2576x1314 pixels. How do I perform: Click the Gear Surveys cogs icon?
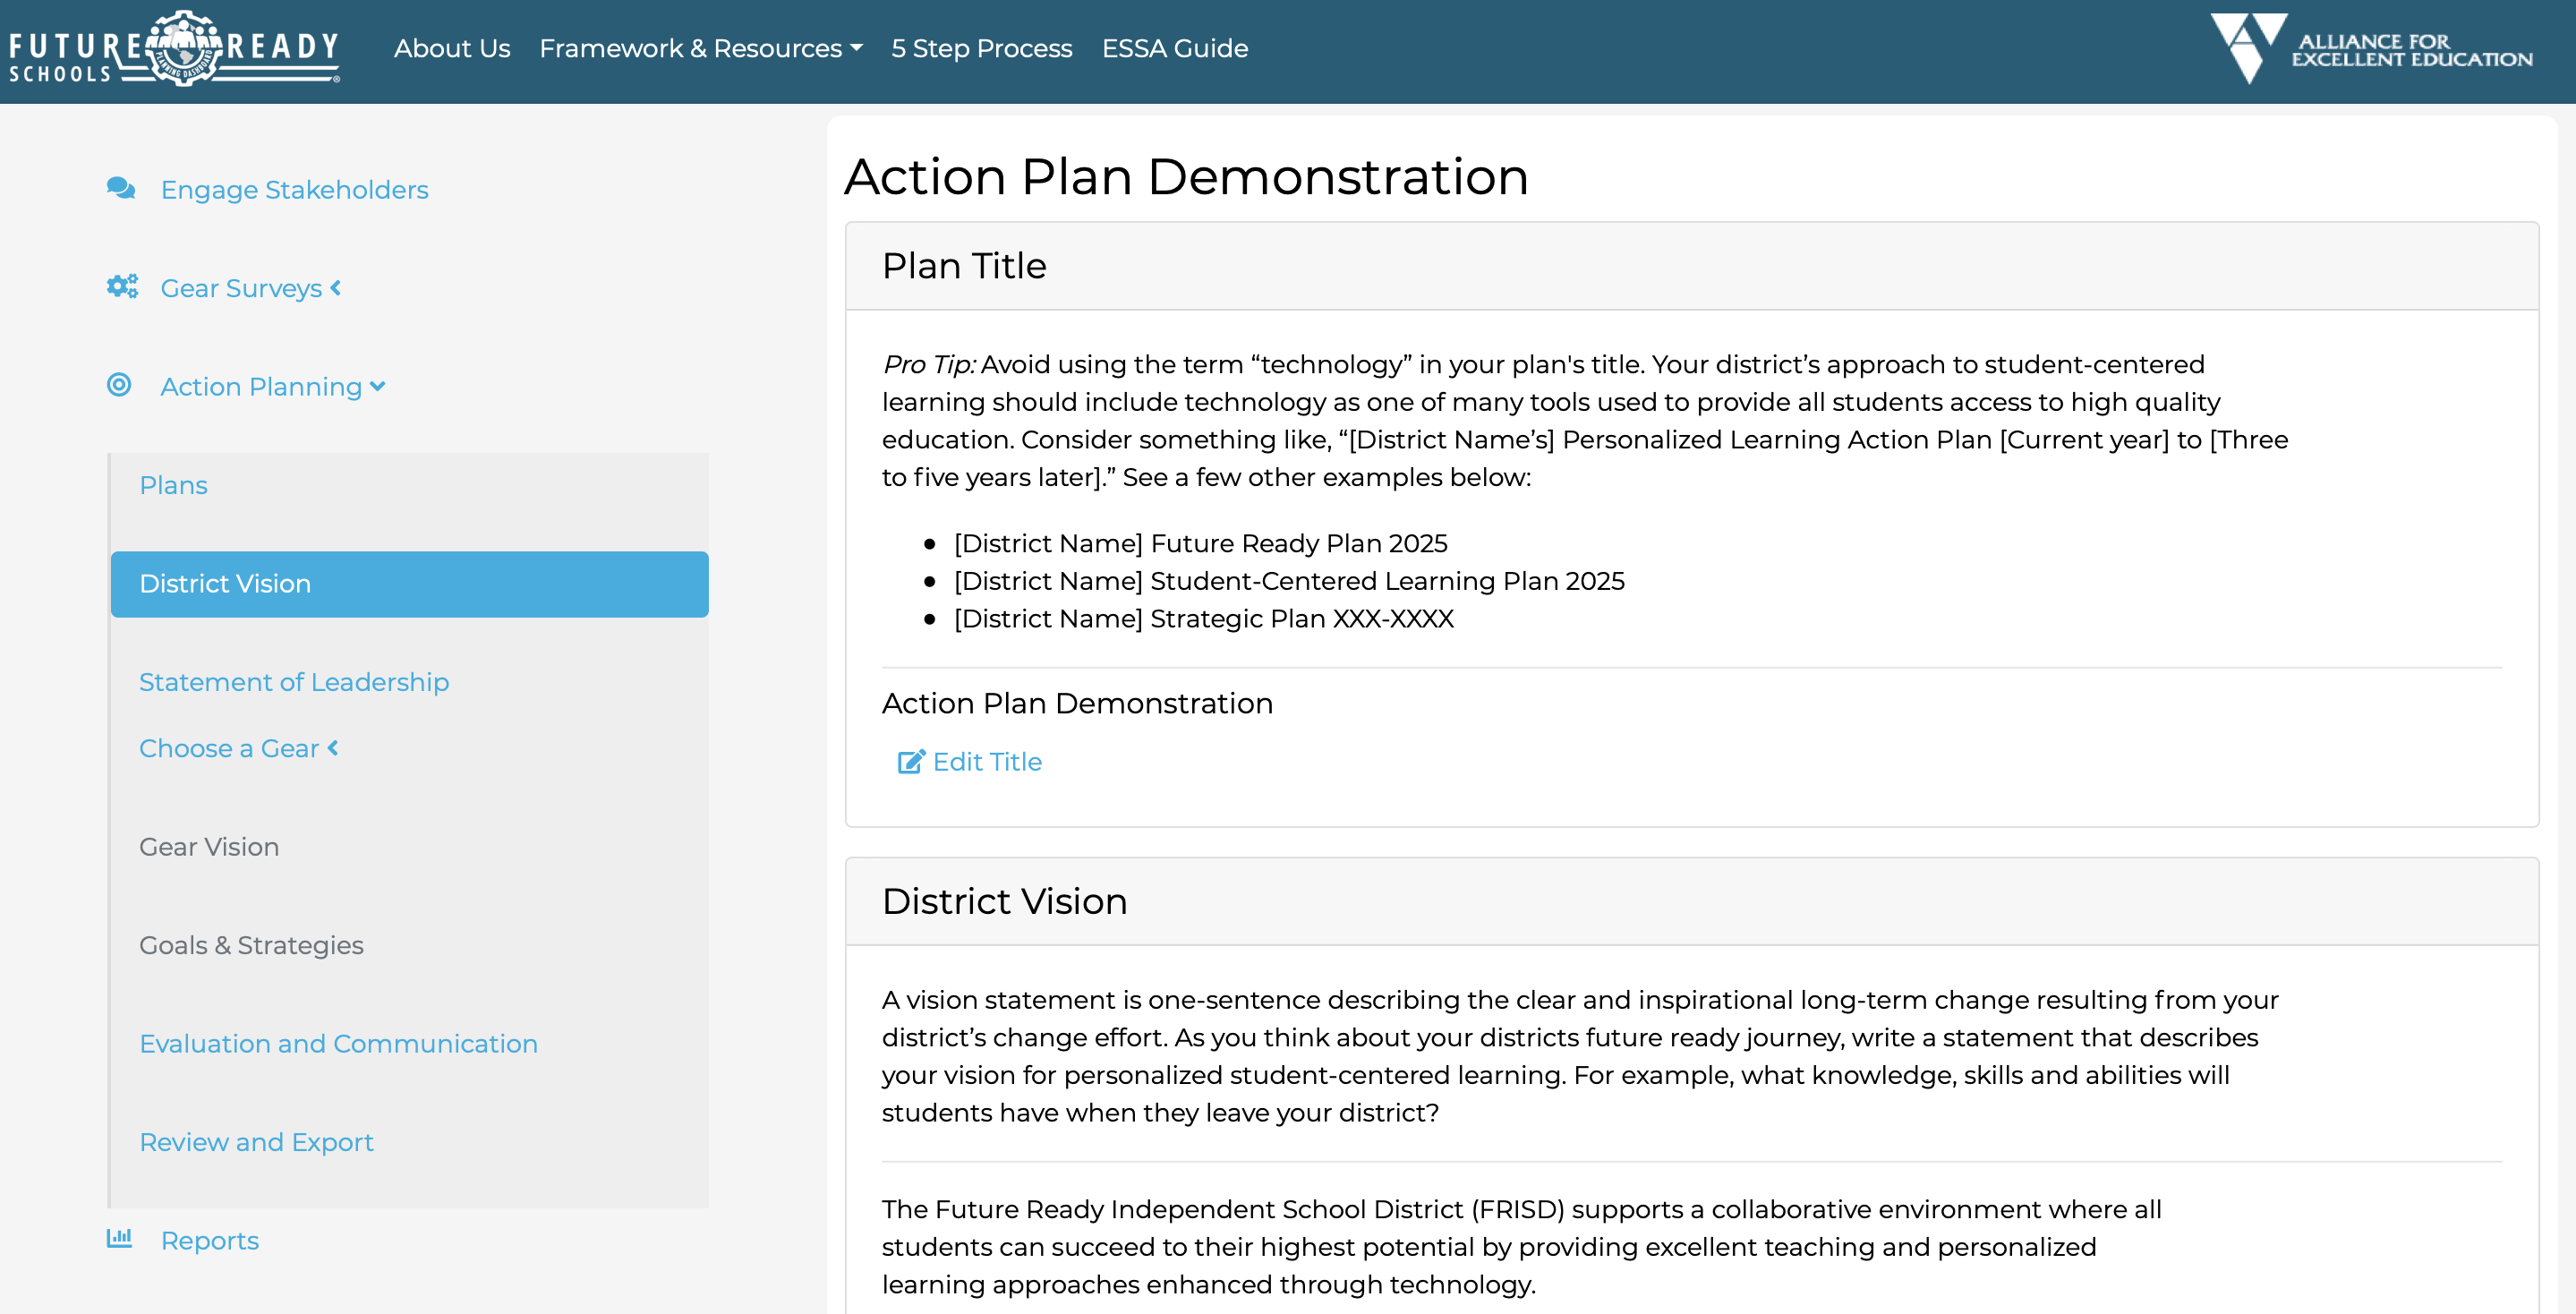[122, 287]
